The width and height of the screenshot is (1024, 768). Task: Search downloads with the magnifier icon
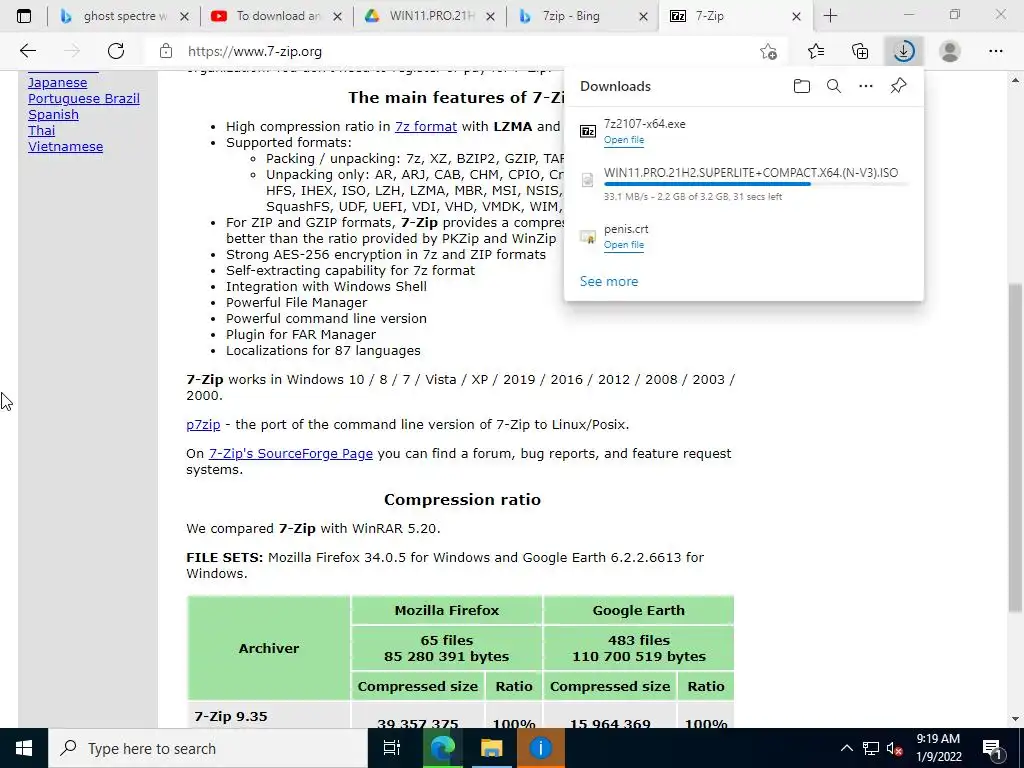pyautogui.click(x=834, y=86)
